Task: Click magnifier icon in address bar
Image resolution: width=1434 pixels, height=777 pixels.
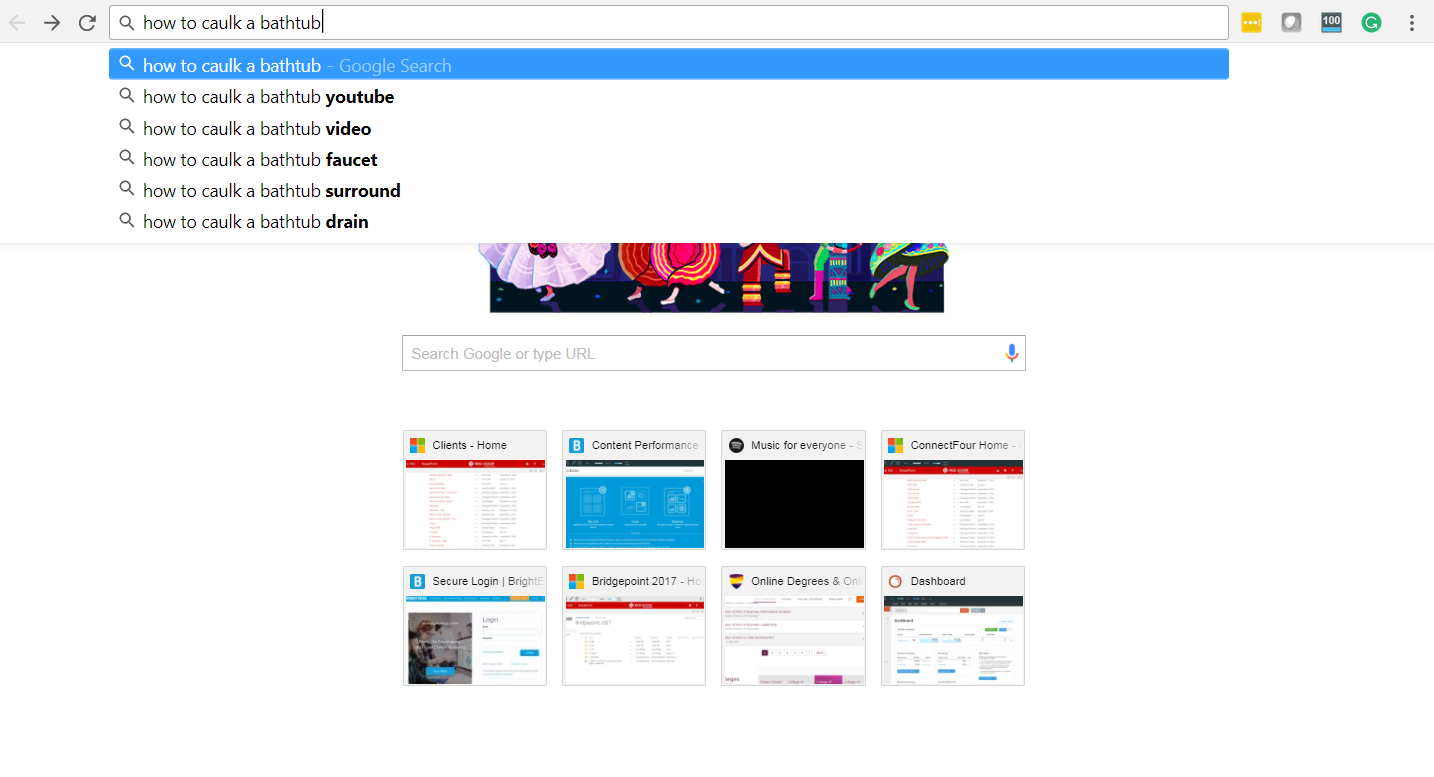Action: (x=127, y=22)
